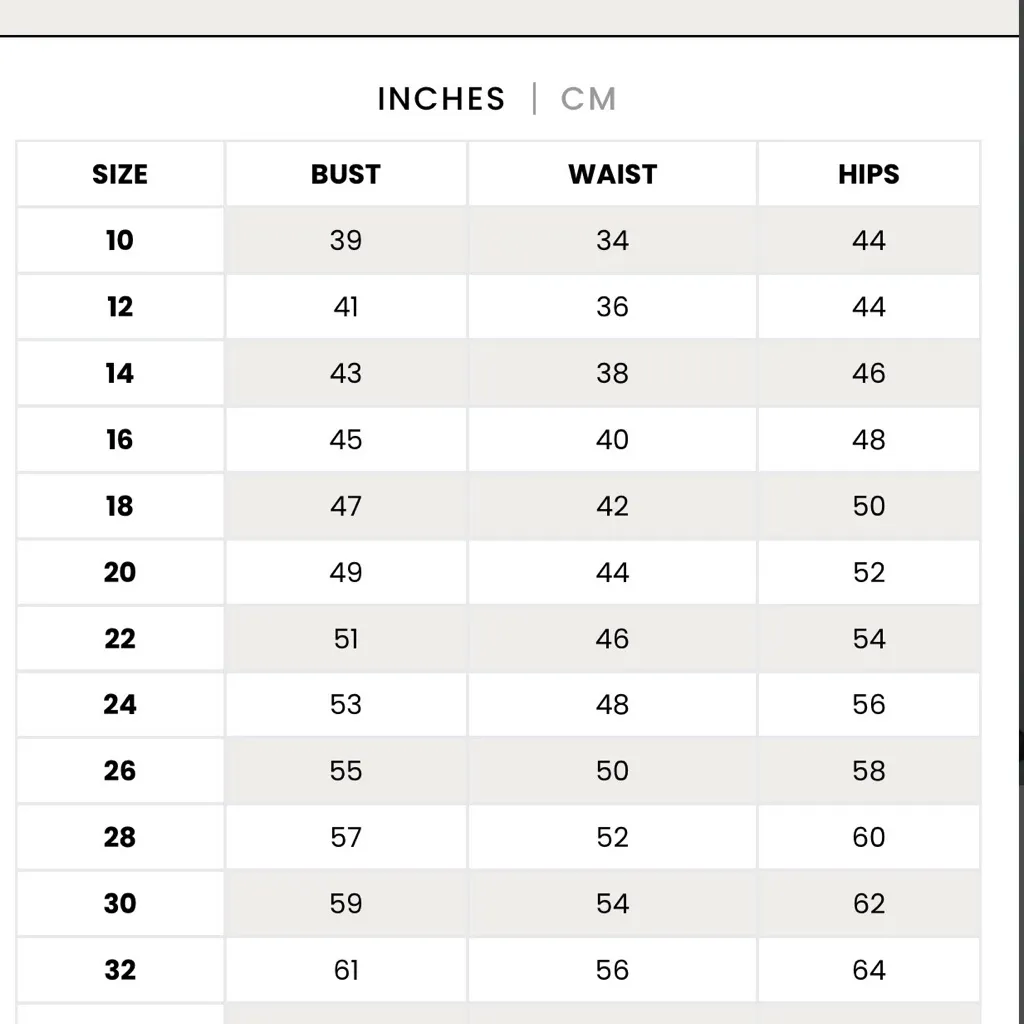This screenshot has height=1024, width=1024.
Task: Select the size 32 row label
Action: coord(120,970)
